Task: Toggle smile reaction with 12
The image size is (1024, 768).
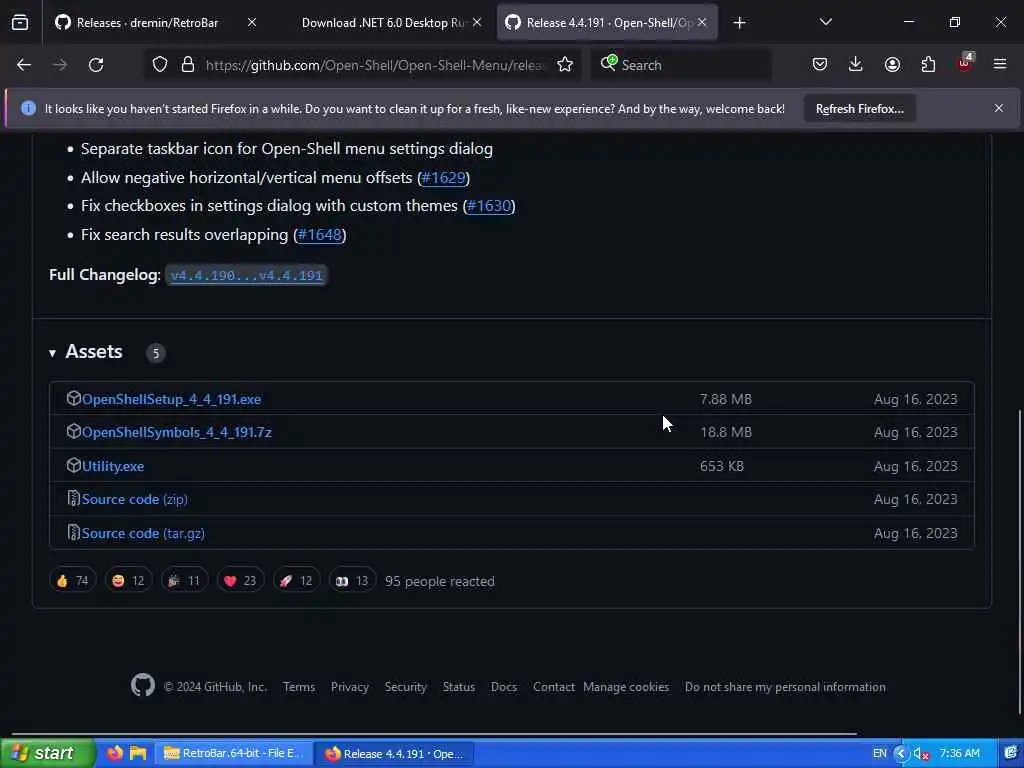Action: [x=128, y=581]
